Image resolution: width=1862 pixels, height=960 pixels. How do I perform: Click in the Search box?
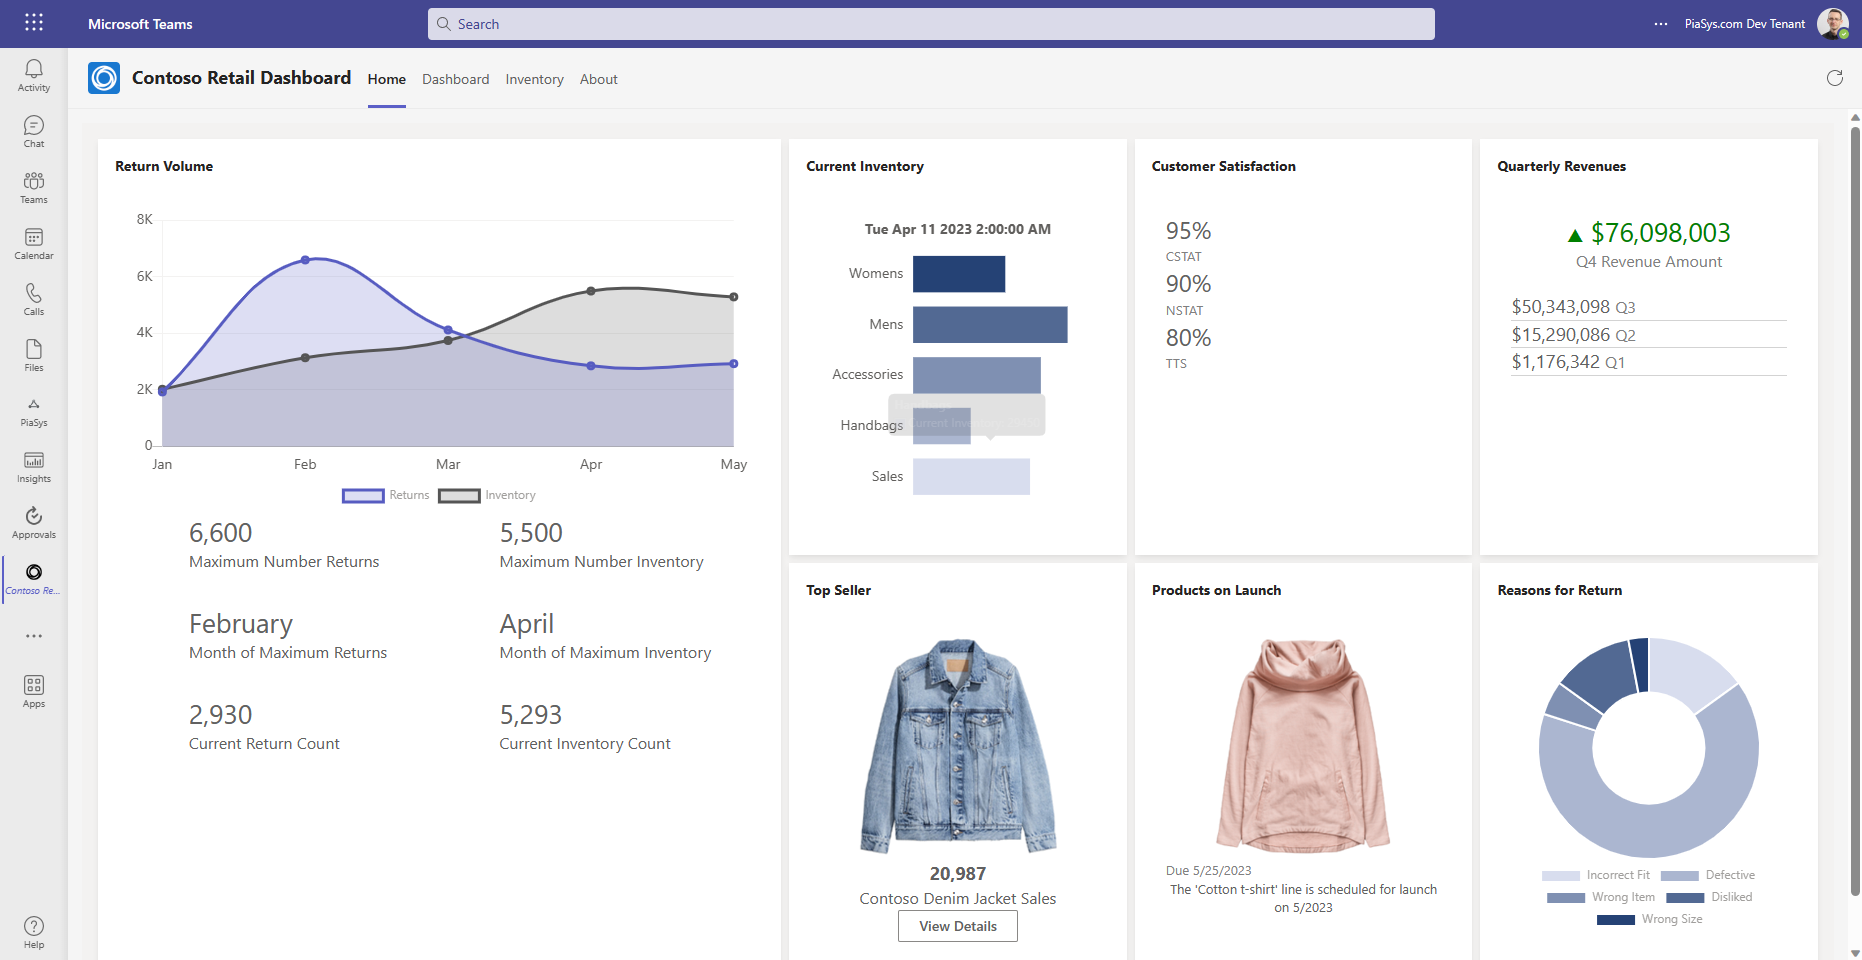pyautogui.click(x=931, y=24)
